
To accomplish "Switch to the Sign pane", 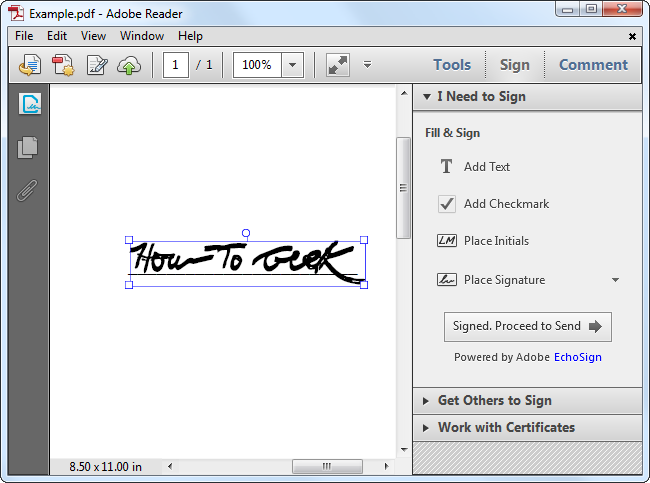I will tap(515, 65).
